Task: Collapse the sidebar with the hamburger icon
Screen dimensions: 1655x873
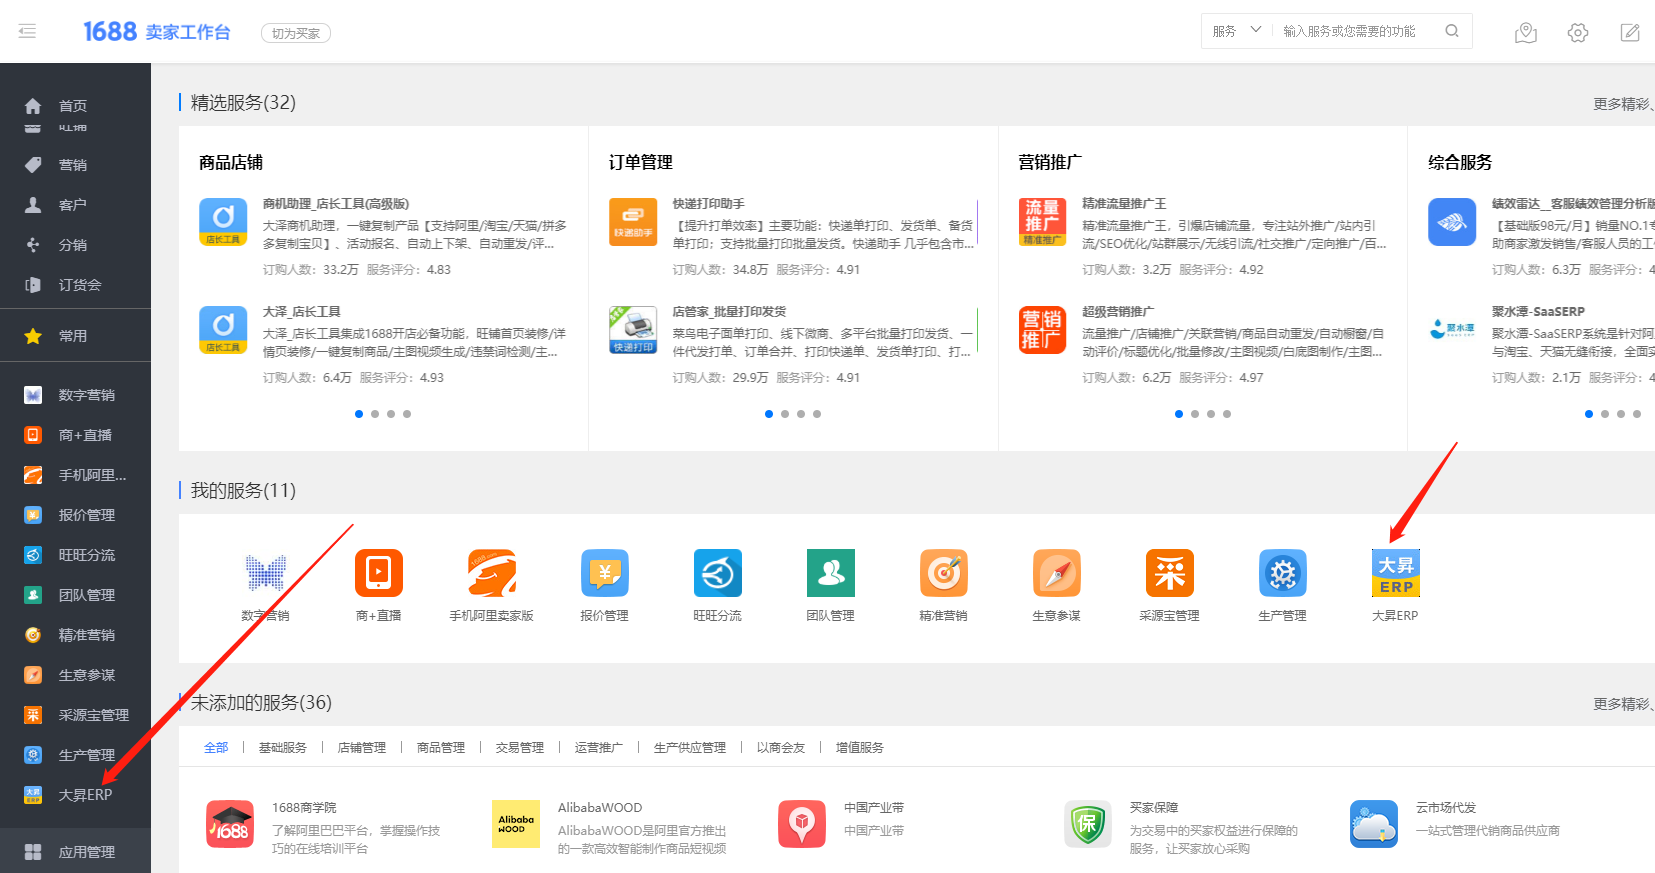Action: click(27, 31)
